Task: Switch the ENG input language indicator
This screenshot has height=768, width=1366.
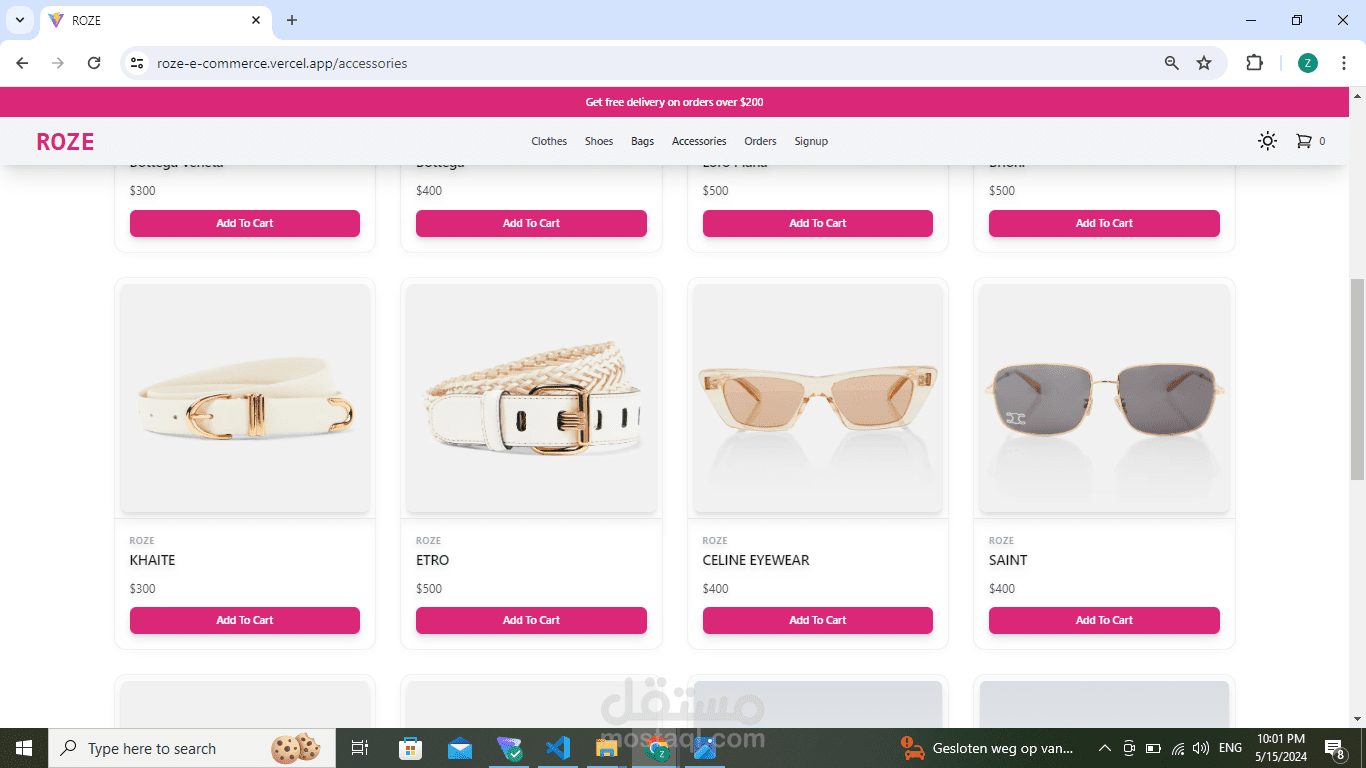Action: coord(1231,748)
